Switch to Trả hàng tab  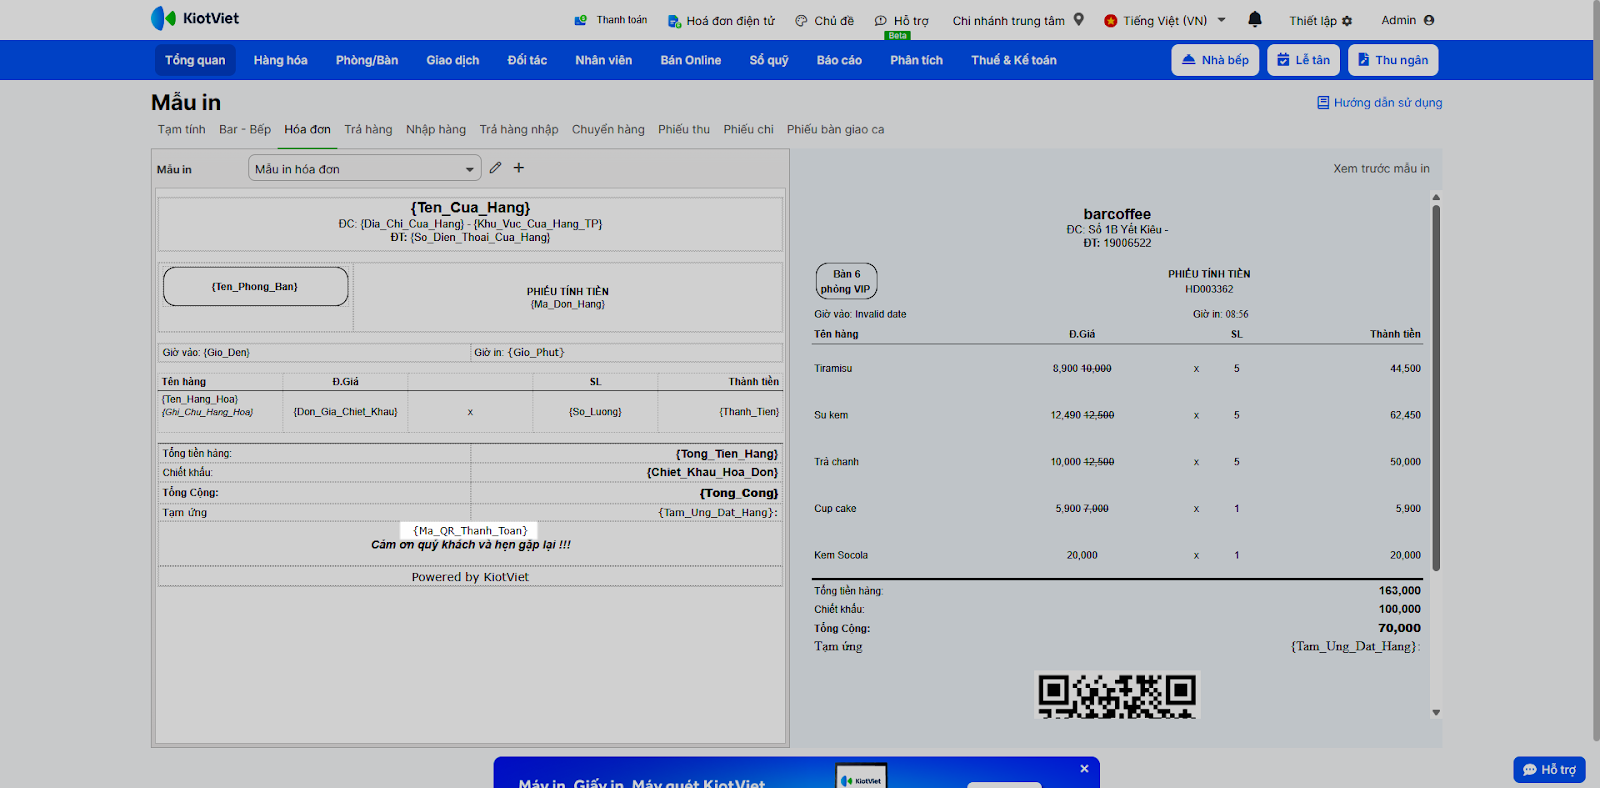click(368, 129)
